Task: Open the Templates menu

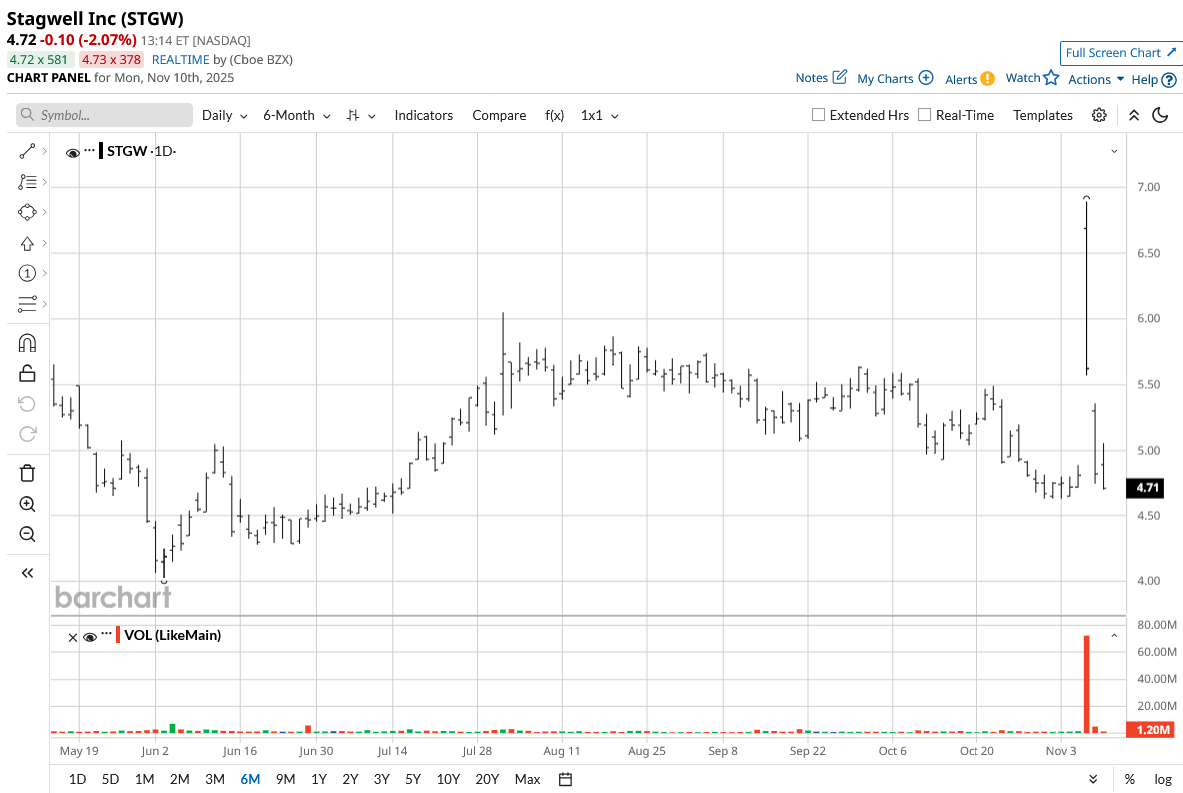Action: [1043, 115]
